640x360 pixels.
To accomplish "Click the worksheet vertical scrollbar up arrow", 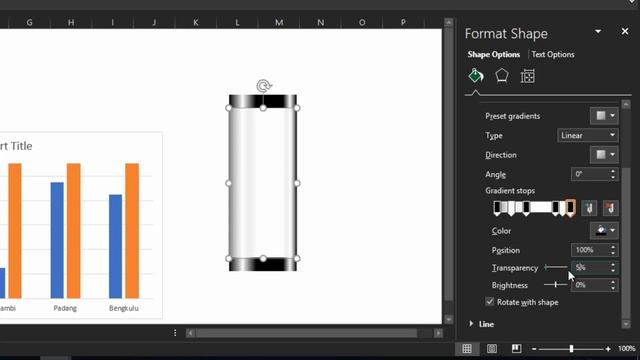I will pyautogui.click(x=449, y=22).
